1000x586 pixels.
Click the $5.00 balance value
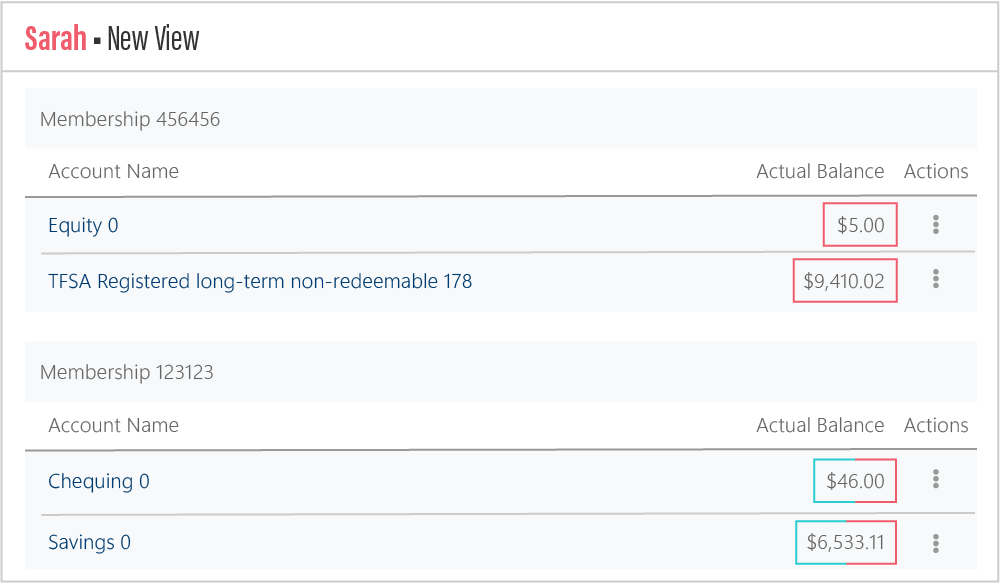point(860,225)
